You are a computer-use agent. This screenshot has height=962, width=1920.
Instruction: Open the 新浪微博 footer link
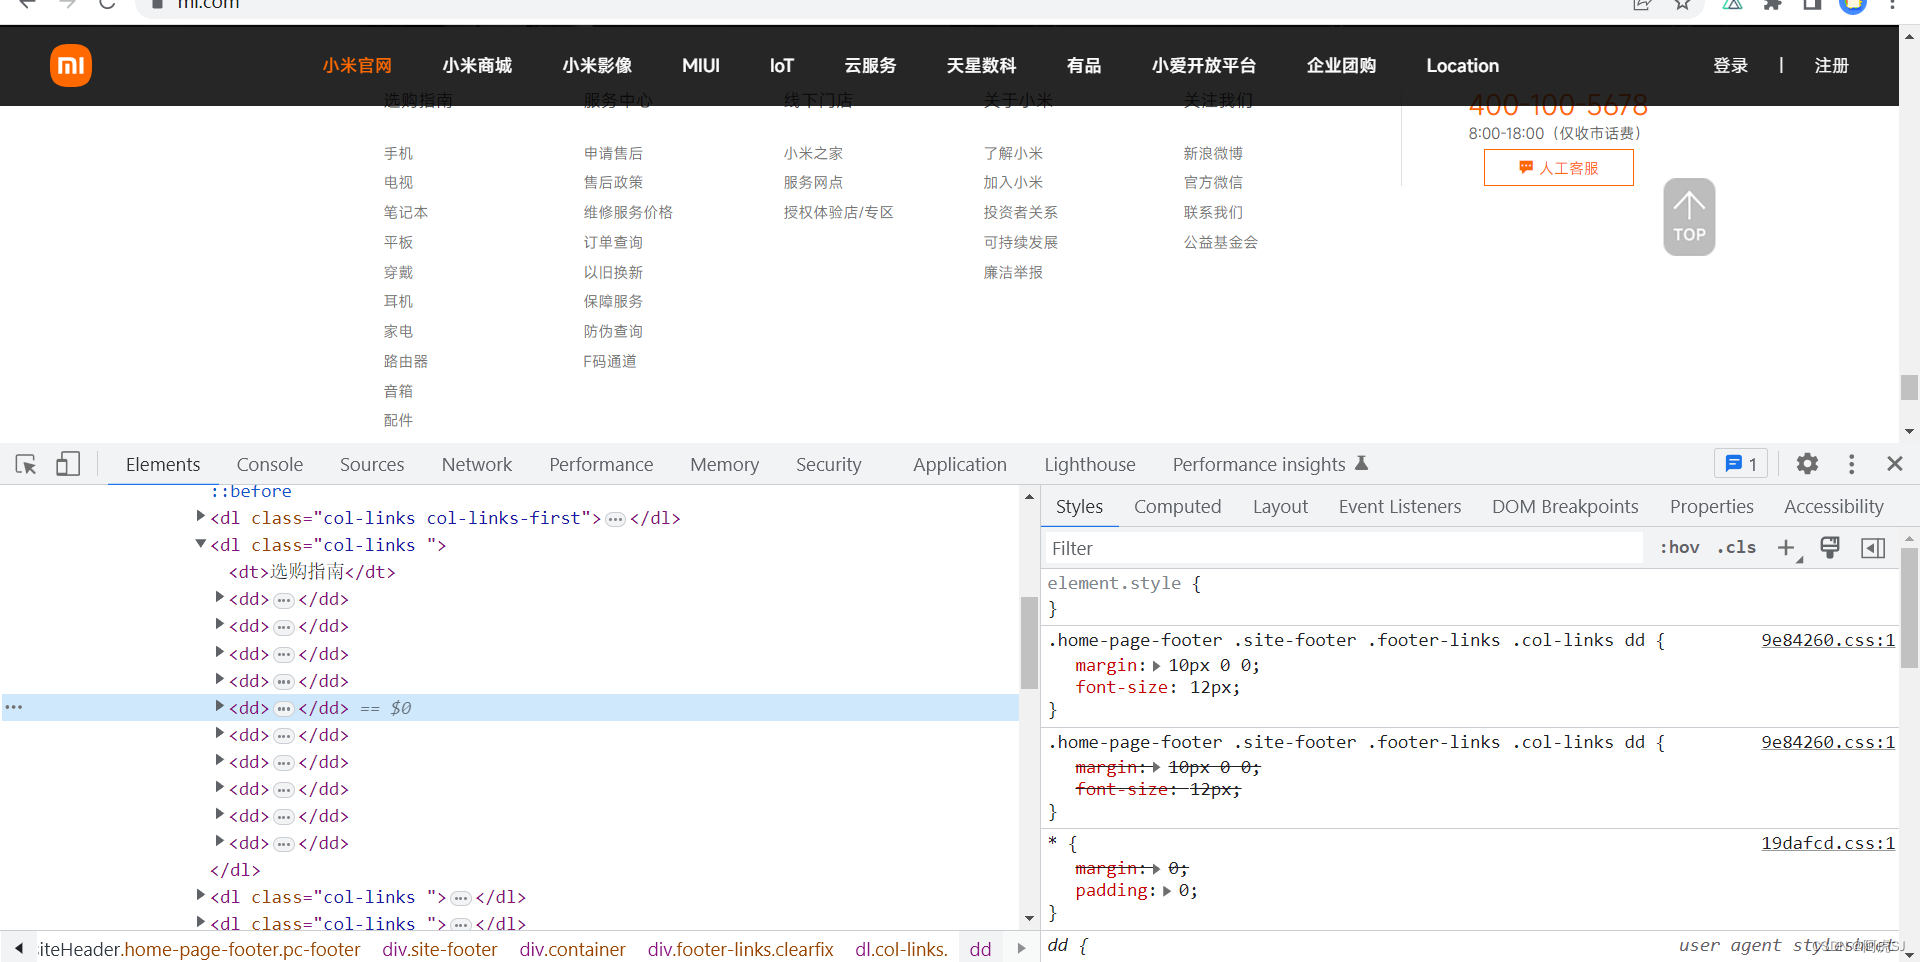1213,153
